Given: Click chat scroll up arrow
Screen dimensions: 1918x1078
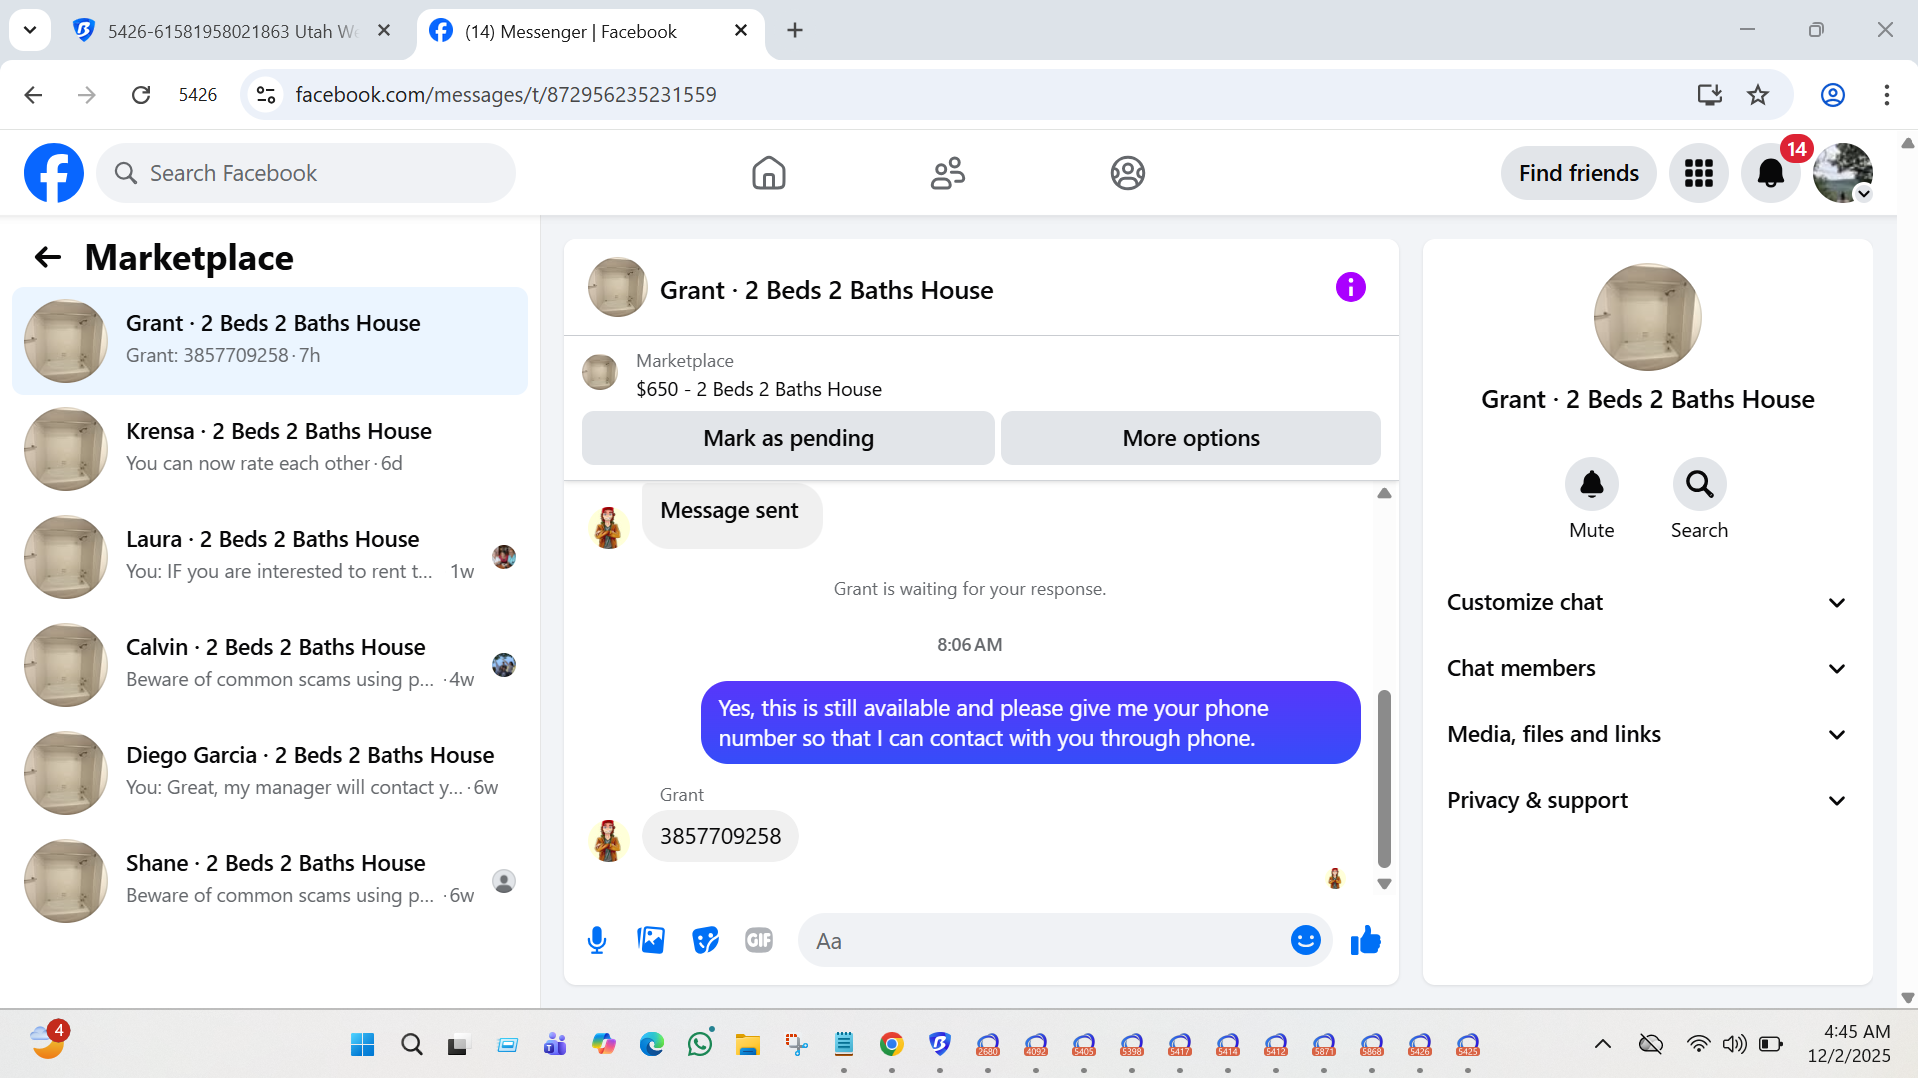Looking at the screenshot, I should coord(1384,494).
